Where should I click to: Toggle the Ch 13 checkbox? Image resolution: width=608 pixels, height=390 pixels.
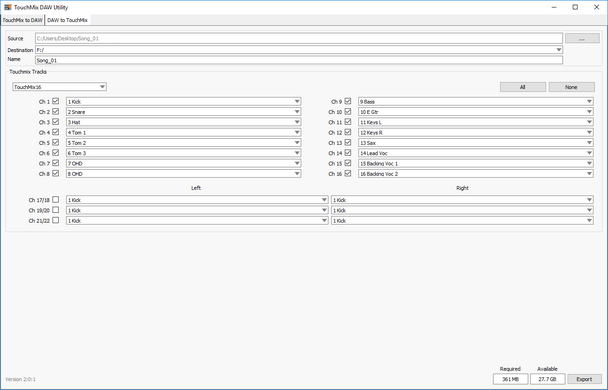(x=348, y=143)
